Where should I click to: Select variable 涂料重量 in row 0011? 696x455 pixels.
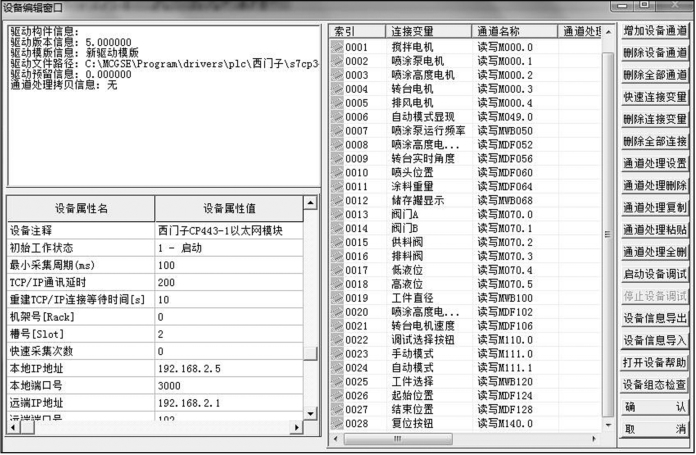(412, 186)
